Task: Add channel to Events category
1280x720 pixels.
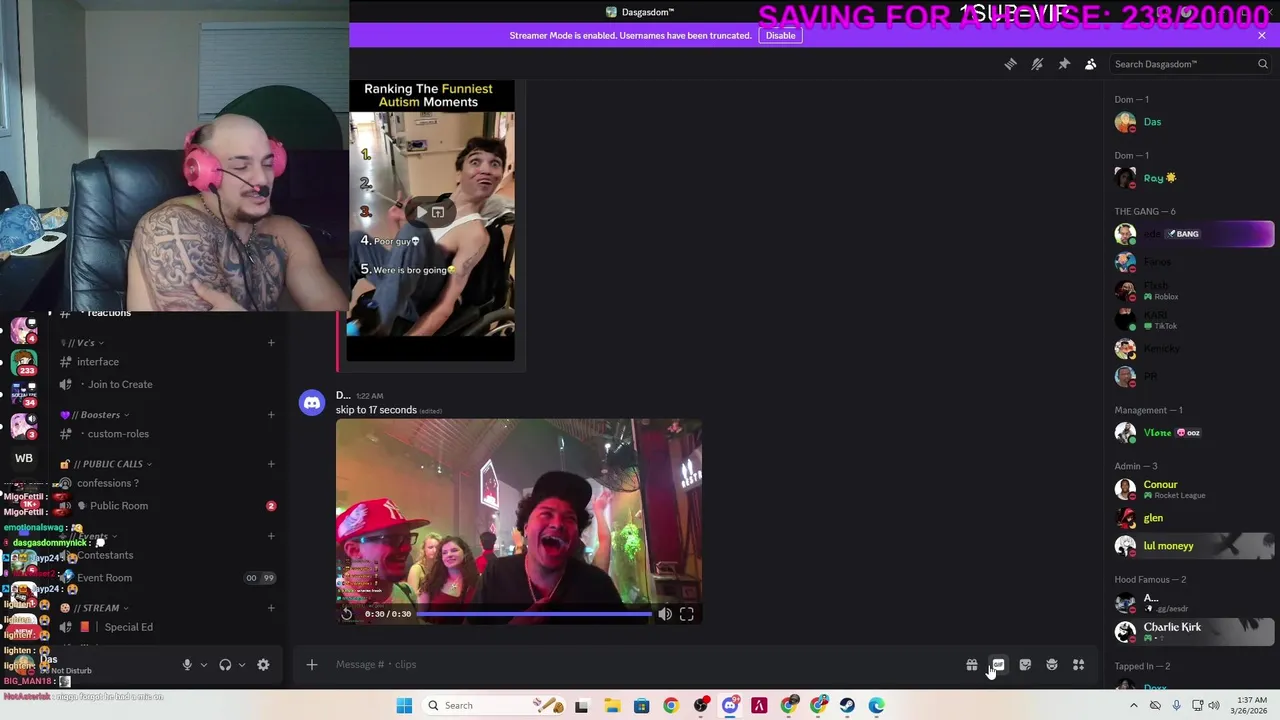Action: click(271, 536)
